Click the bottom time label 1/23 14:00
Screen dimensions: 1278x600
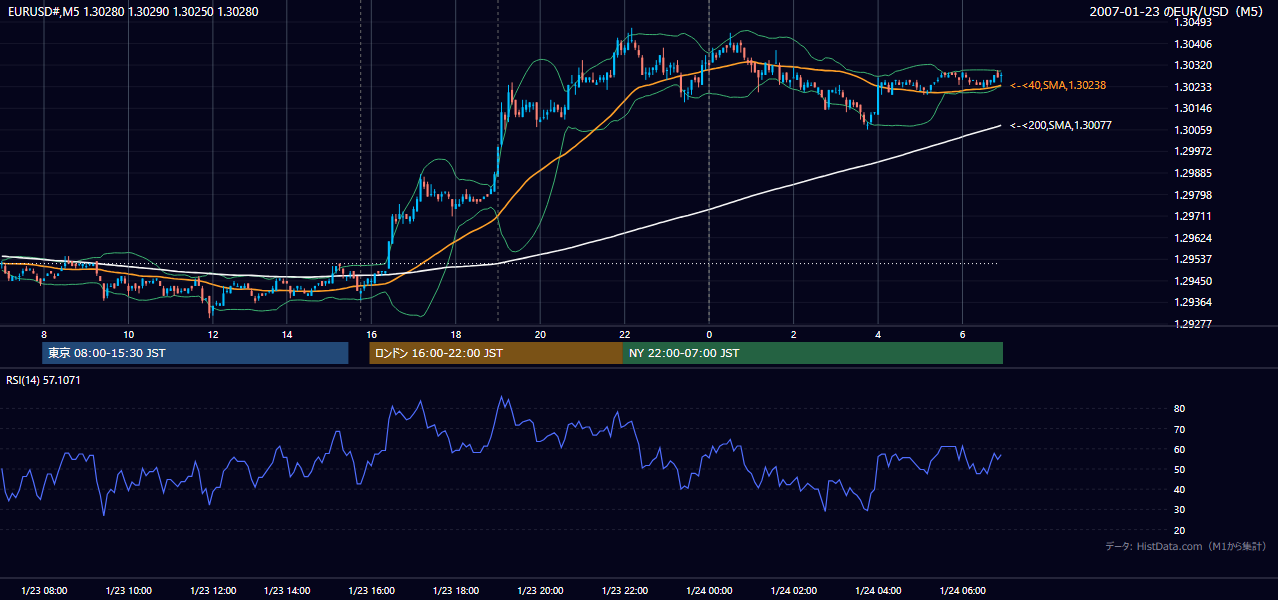[x=287, y=591]
